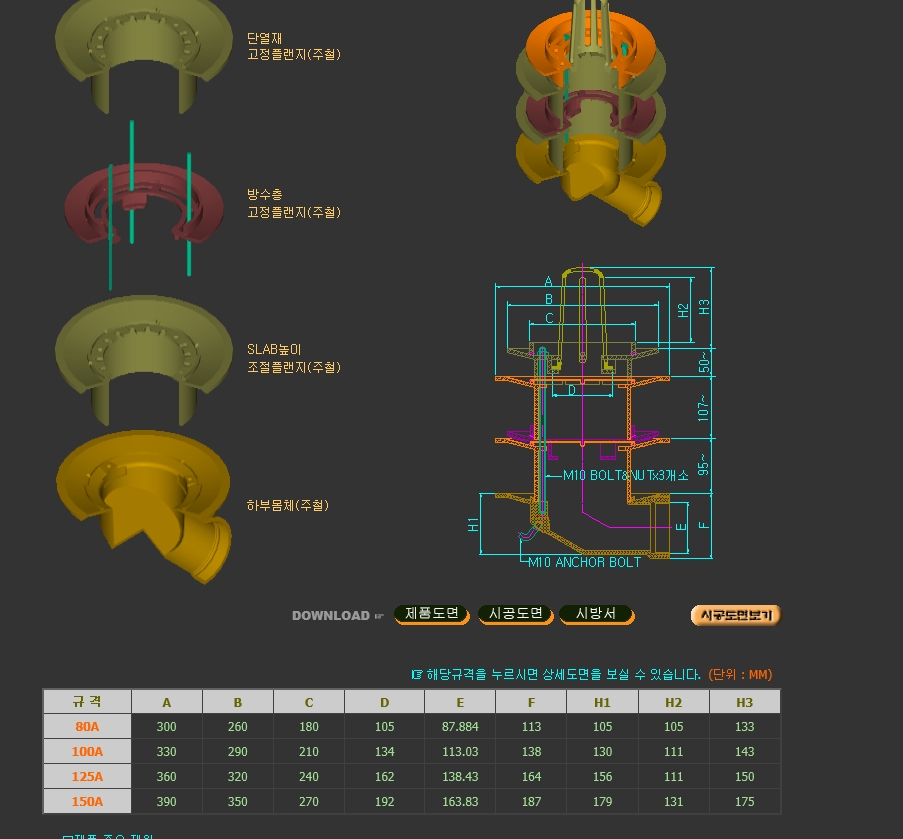Click the 하부몸체(주철) text label
Image resolution: width=903 pixels, height=839 pixels.
click(x=288, y=506)
